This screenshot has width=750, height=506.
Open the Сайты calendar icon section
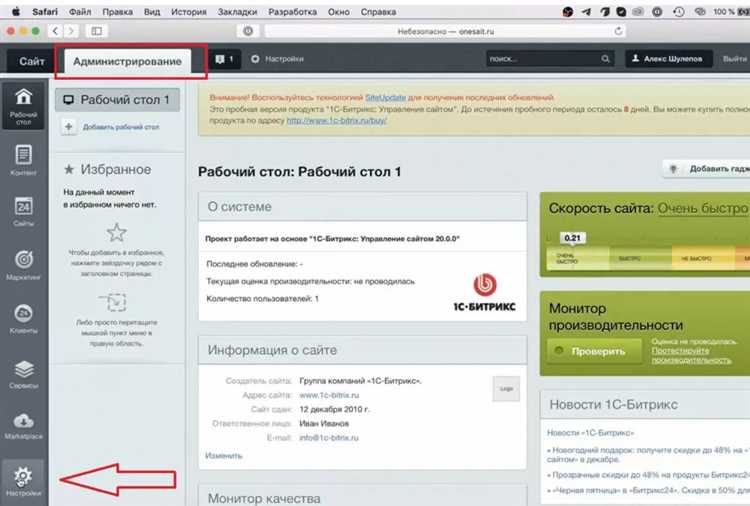pyautogui.click(x=23, y=212)
